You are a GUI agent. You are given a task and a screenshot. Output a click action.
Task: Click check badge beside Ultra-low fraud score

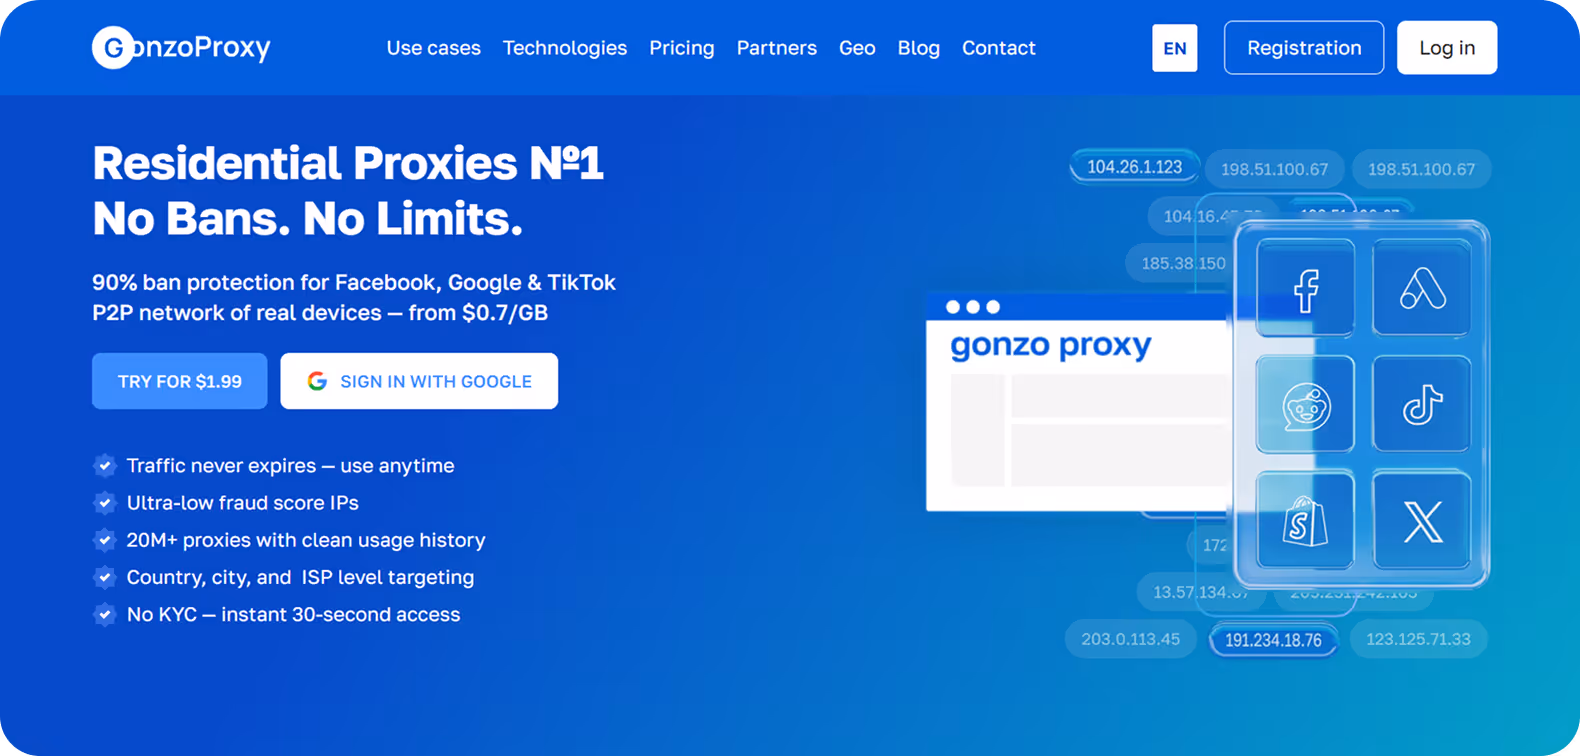point(105,502)
